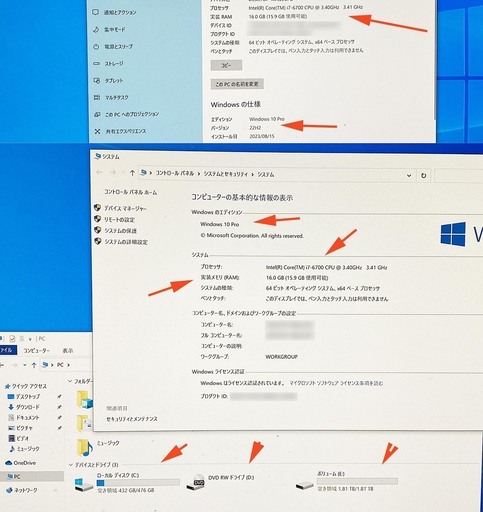Viewport: 483px width, 512px height.
Task: Select the ミュージック folder in PC view
Action: 98,447
